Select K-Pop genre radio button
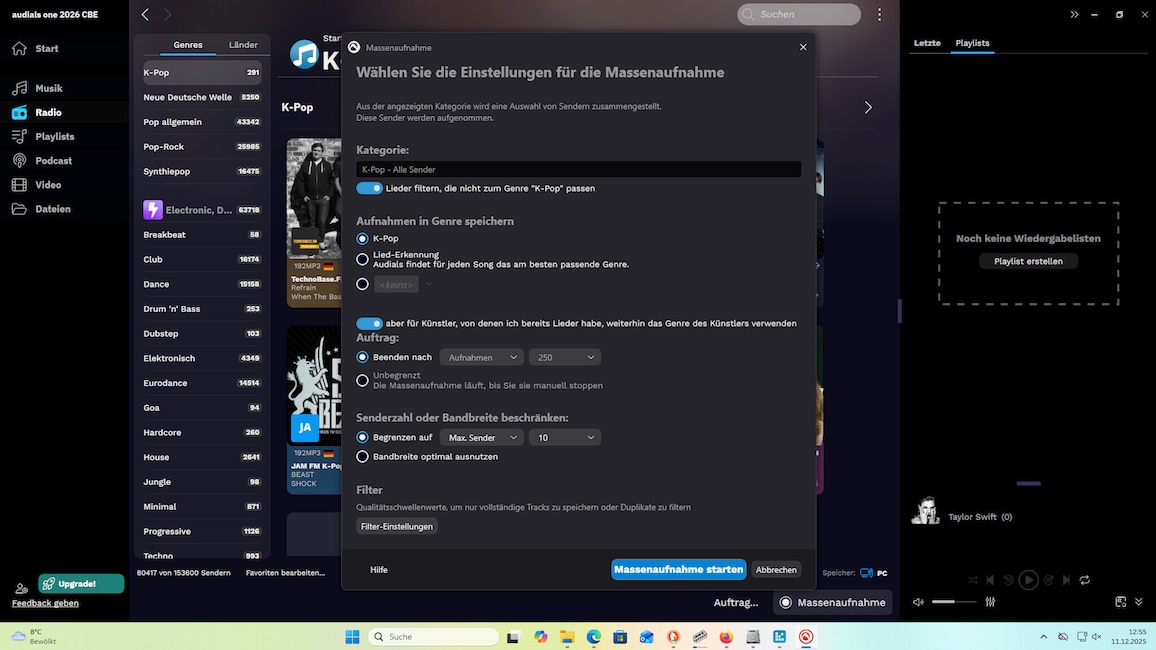This screenshot has width=1156, height=650. tap(362, 239)
